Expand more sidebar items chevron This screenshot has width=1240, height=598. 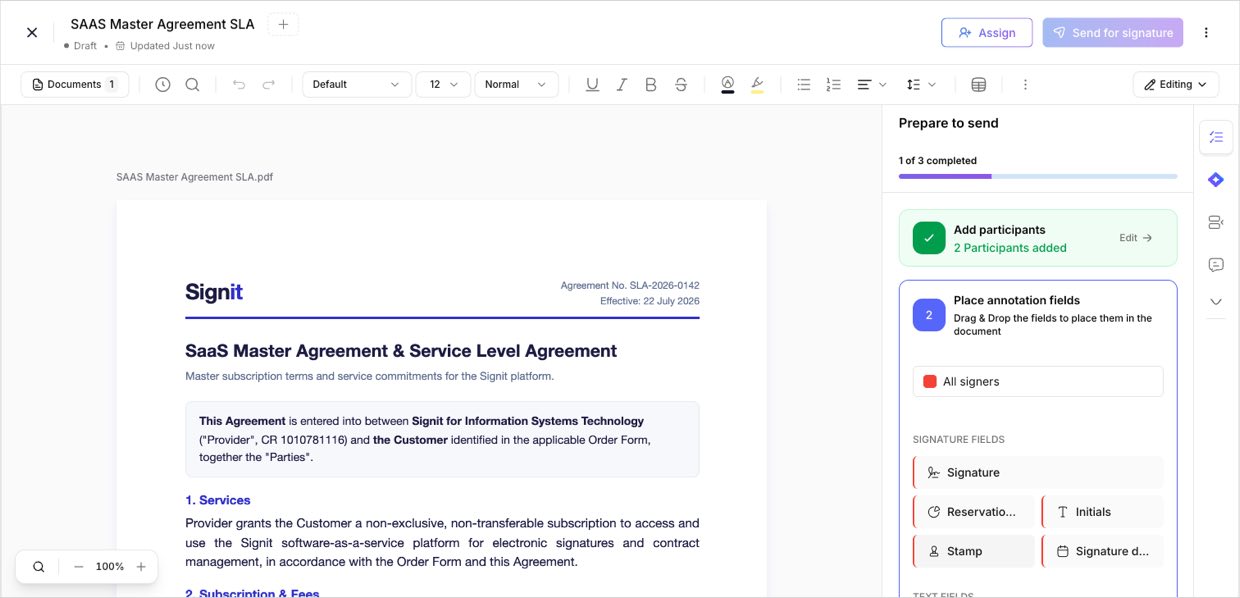coord(1216,301)
